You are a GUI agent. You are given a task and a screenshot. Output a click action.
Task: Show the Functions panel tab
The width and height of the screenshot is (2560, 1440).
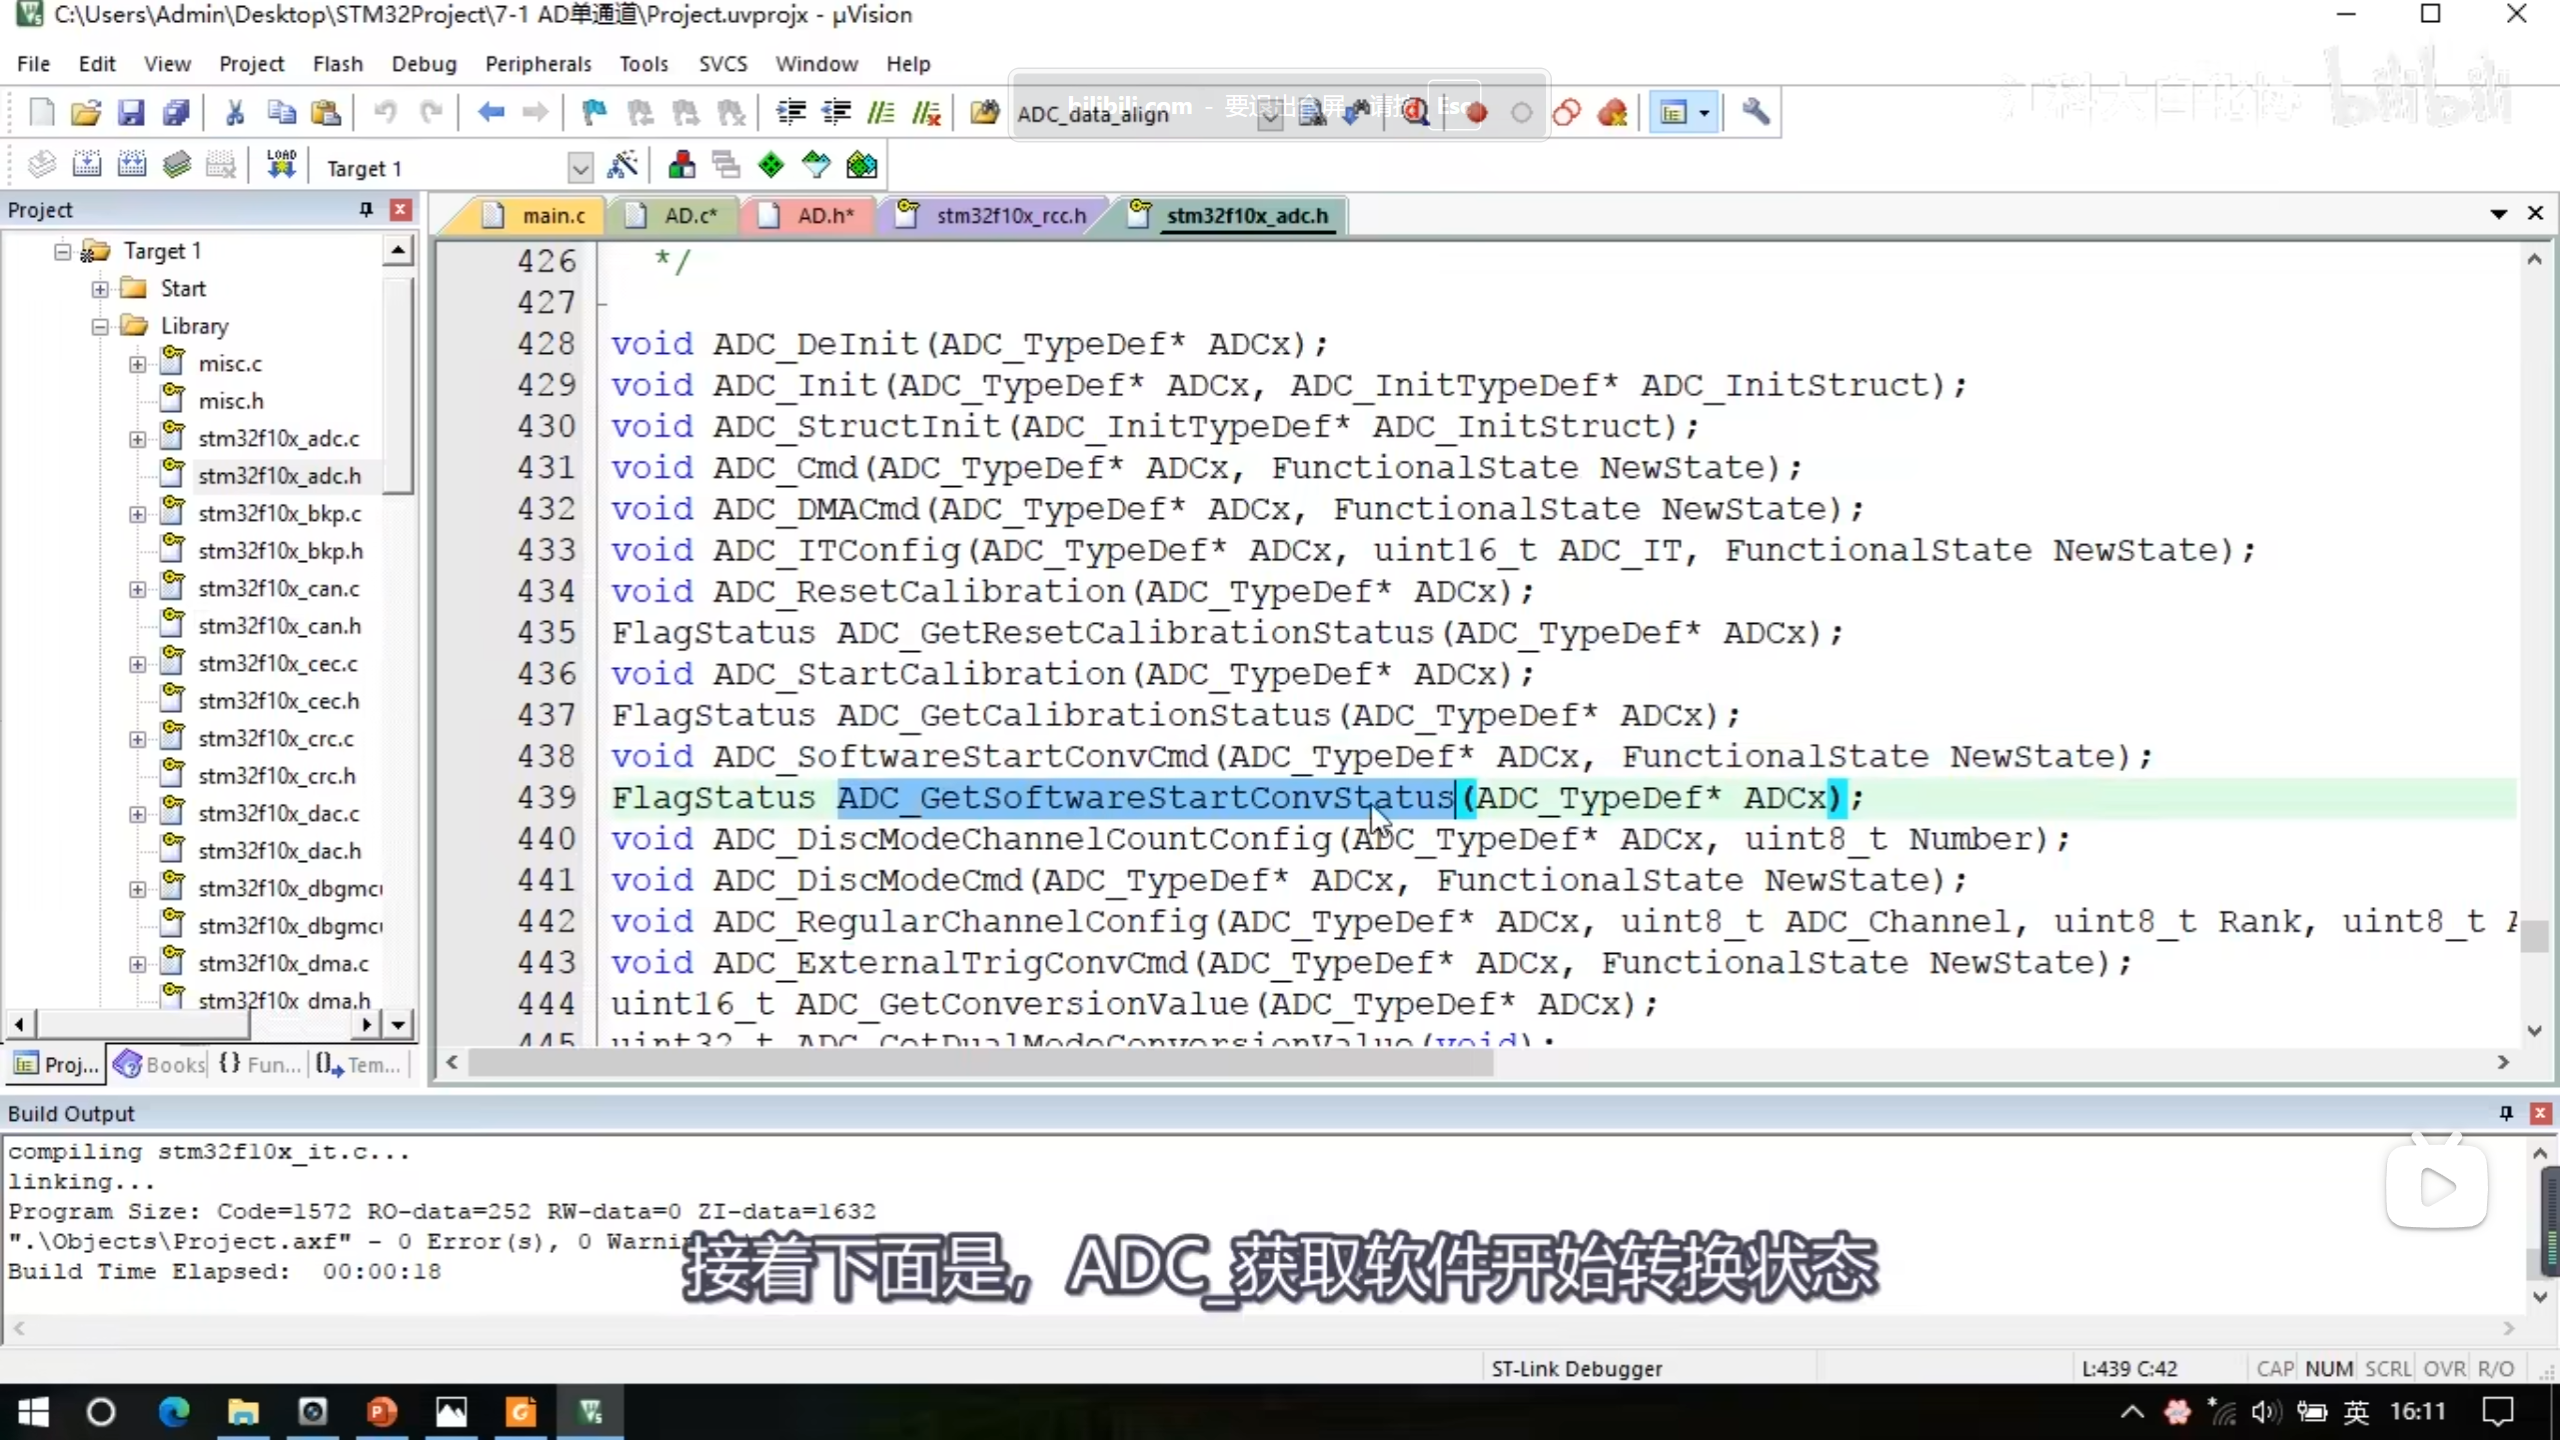click(x=260, y=1065)
